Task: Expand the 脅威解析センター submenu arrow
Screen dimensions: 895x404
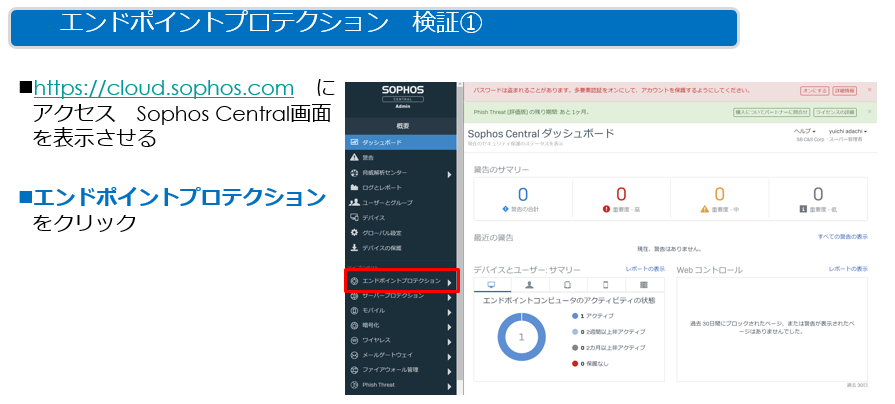Action: click(x=450, y=174)
